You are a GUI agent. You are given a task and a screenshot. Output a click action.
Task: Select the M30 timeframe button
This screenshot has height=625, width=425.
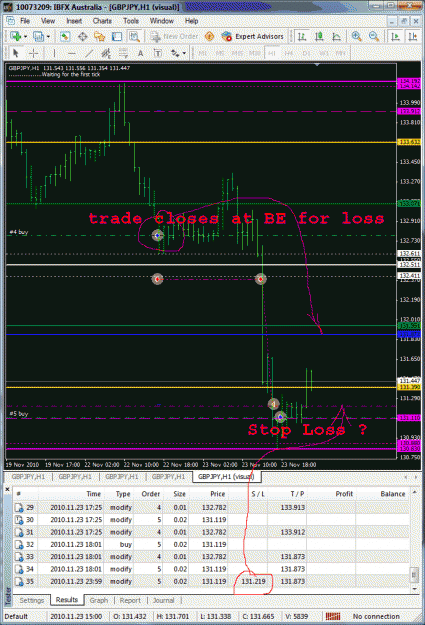point(255,53)
